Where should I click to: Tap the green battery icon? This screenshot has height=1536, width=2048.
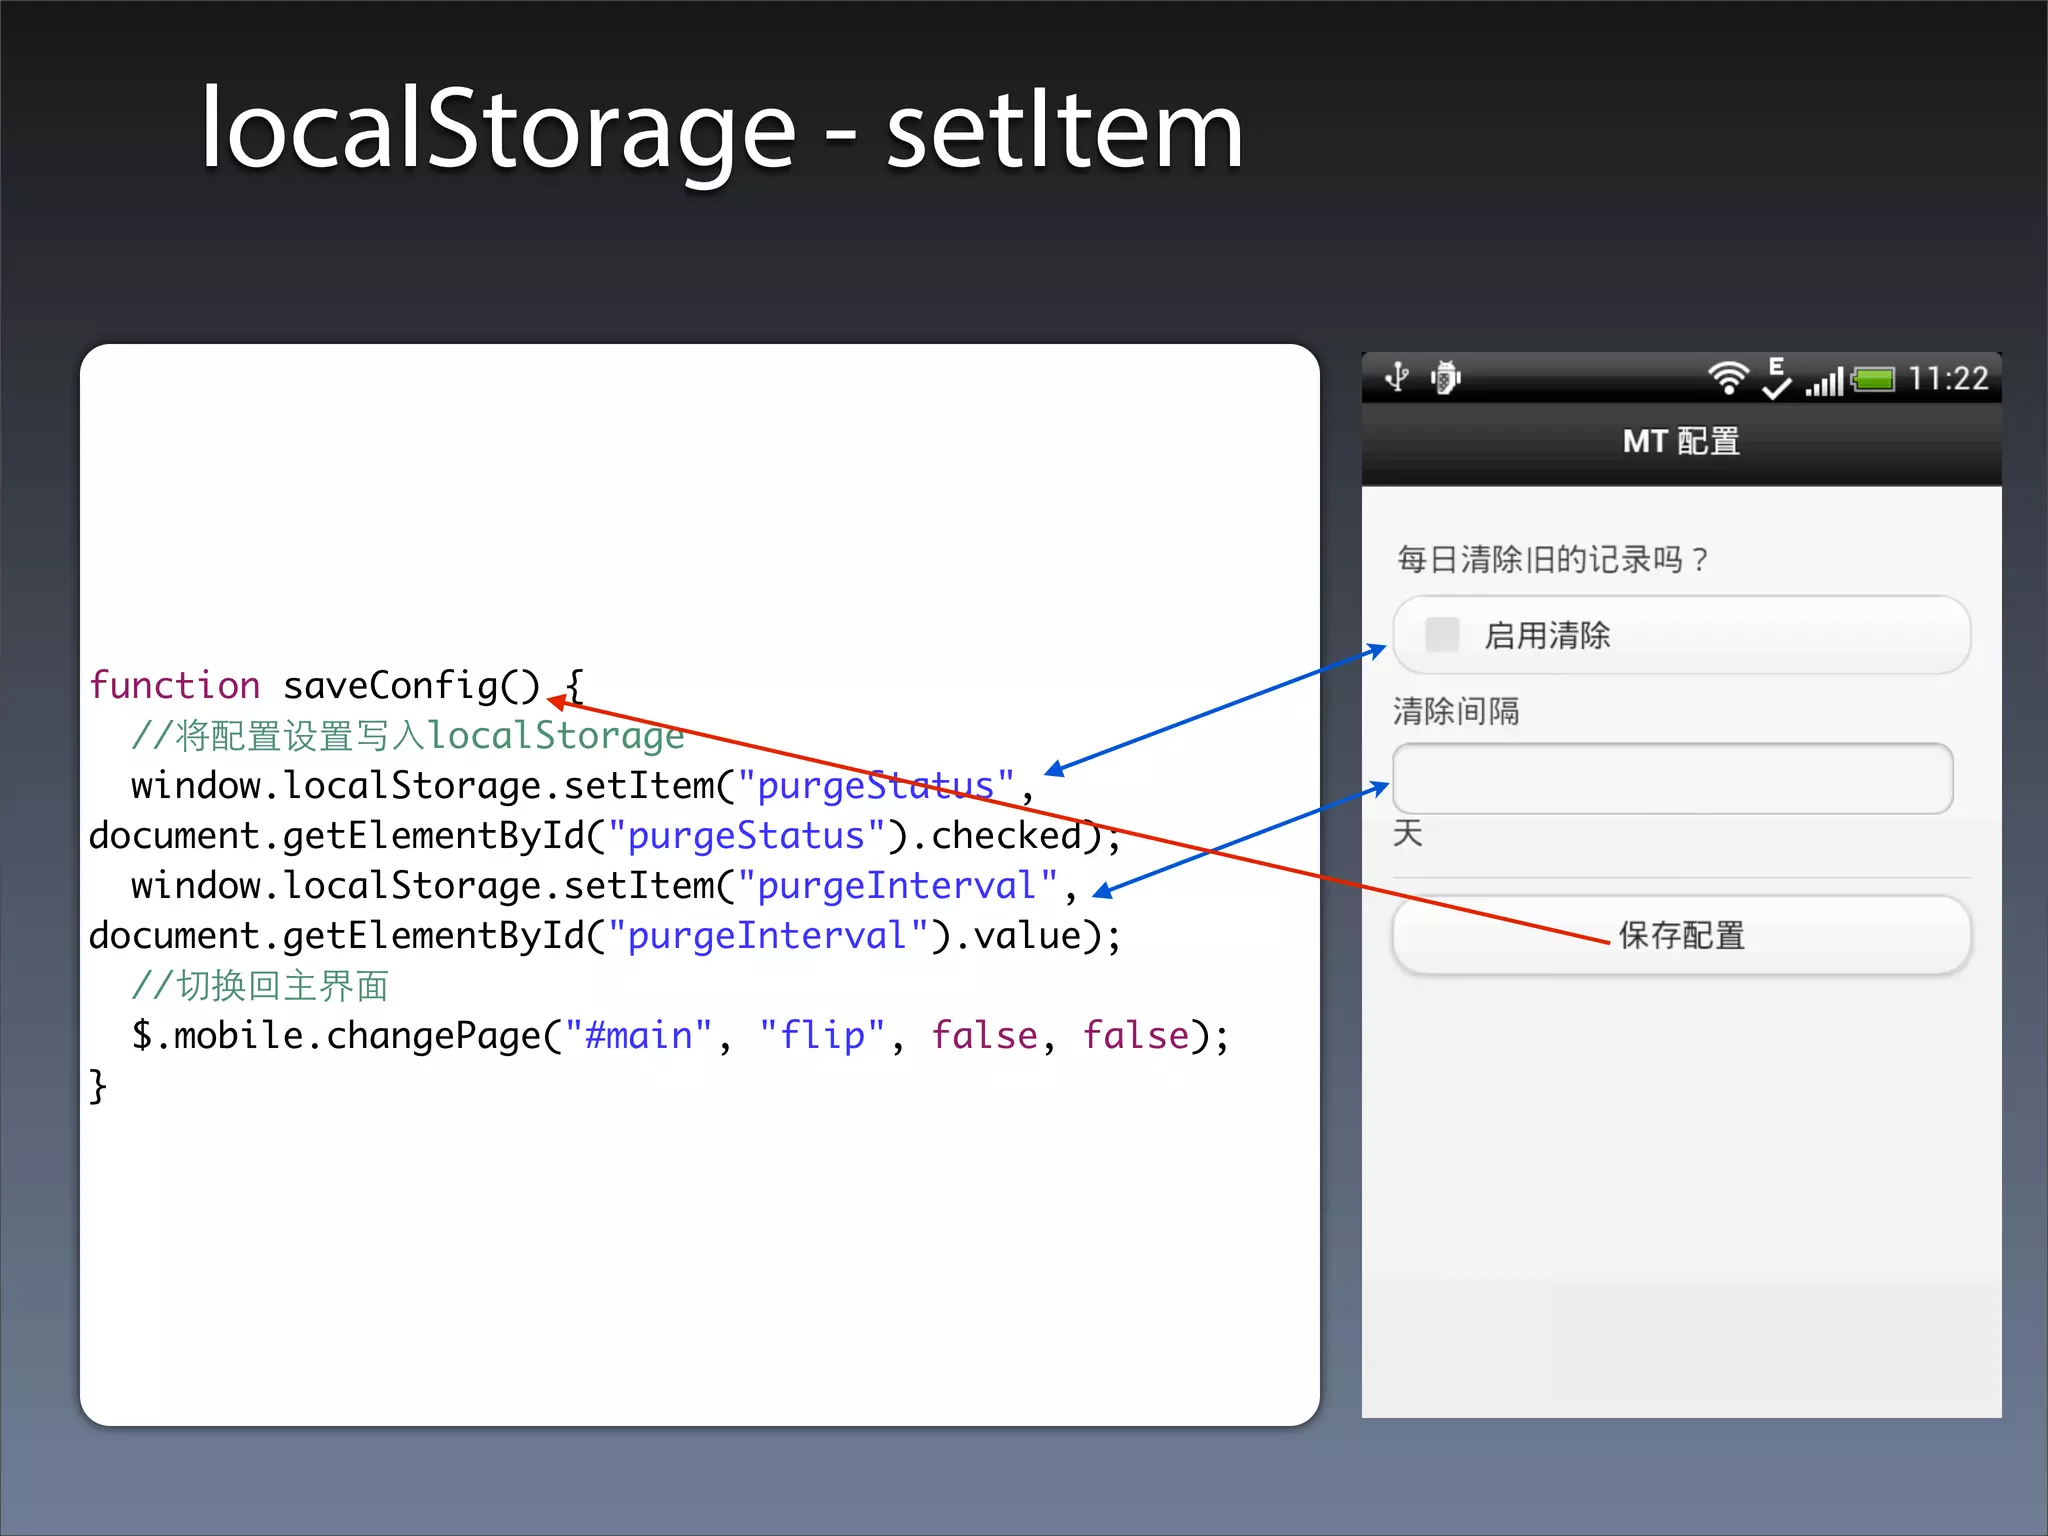pyautogui.click(x=1873, y=380)
